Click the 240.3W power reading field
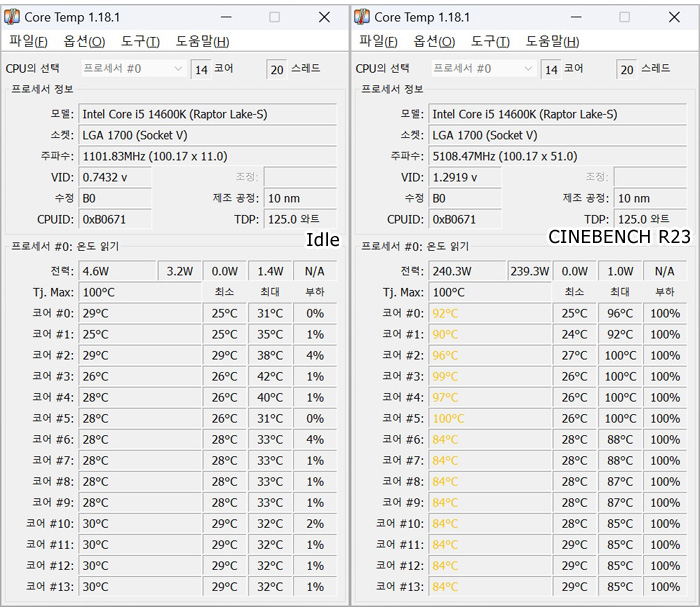The height and width of the screenshot is (610, 700). (467, 271)
